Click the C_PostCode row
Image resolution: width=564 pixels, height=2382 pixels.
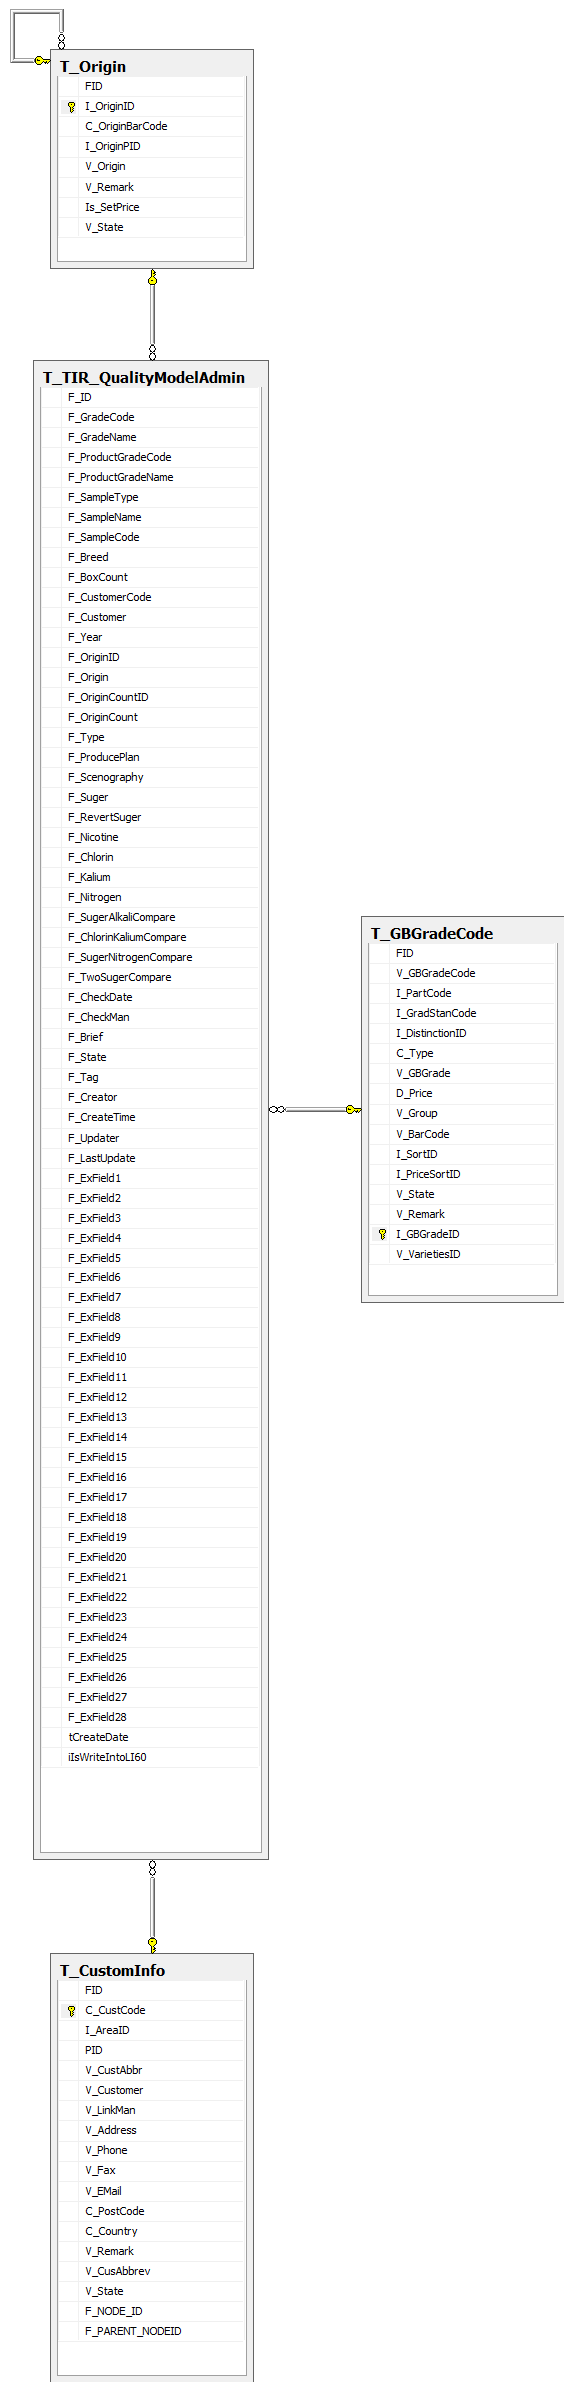[150, 2212]
